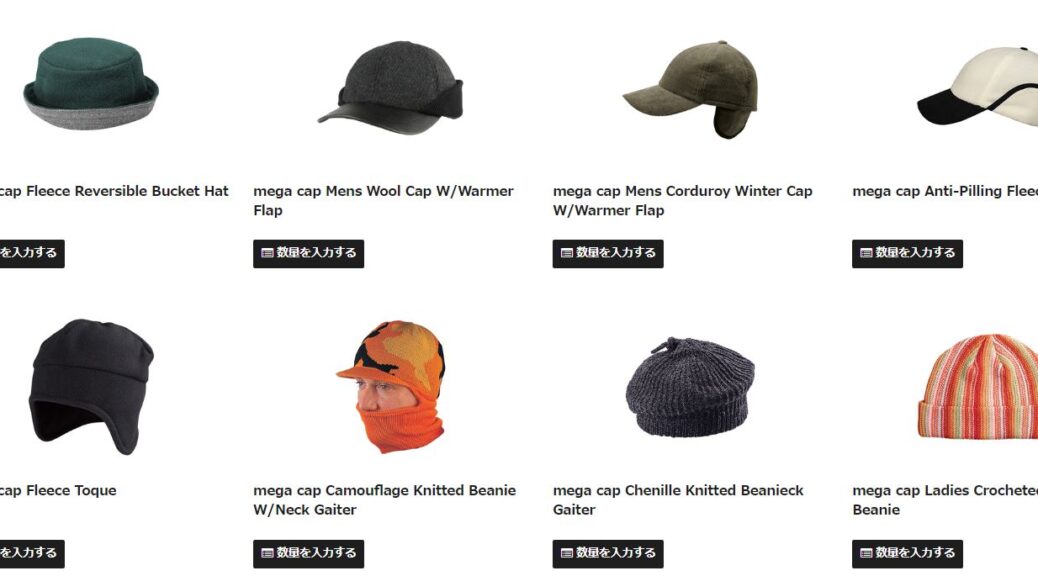This screenshot has width=1038, height=576.
Task: Open the olive Corduroy Winter Cap image
Action: 690,90
